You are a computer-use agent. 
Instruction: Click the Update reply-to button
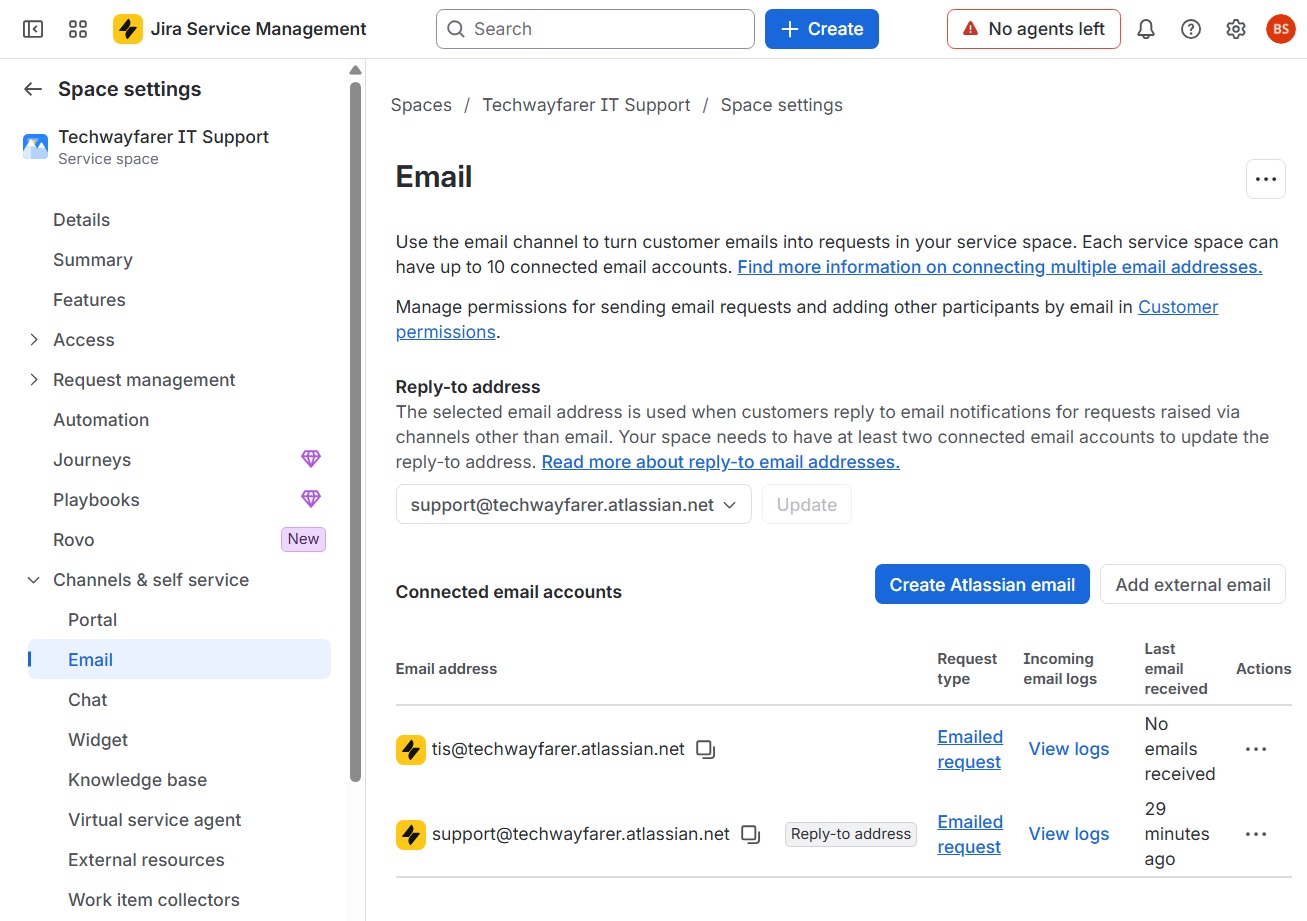pos(807,505)
